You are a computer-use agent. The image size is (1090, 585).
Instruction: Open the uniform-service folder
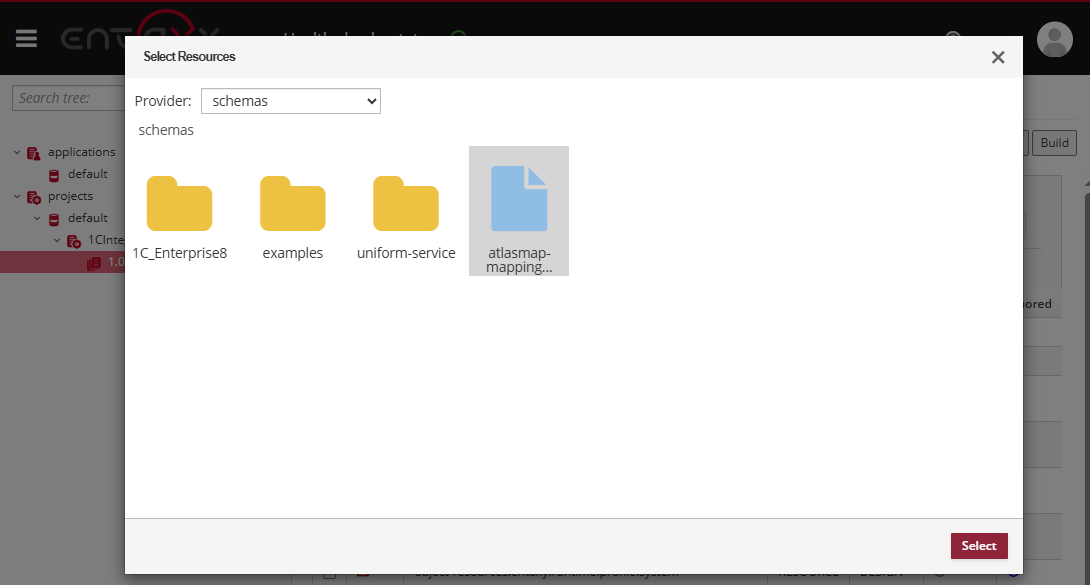tap(405, 205)
